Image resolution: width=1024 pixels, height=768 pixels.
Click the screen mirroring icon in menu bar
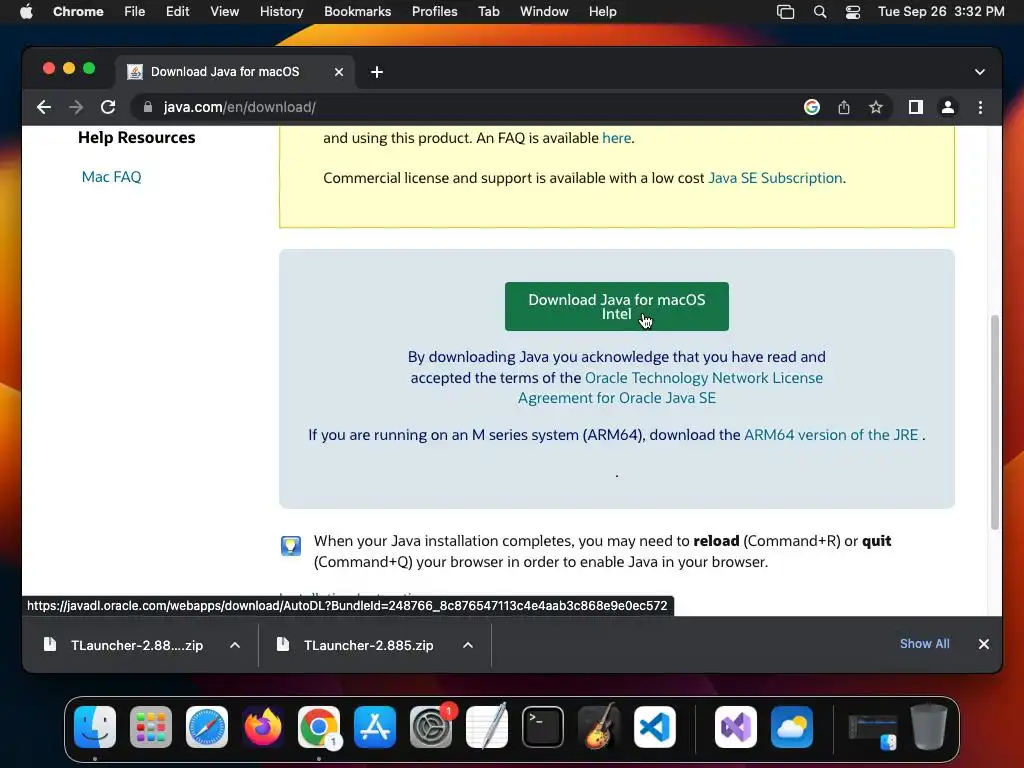coord(785,12)
